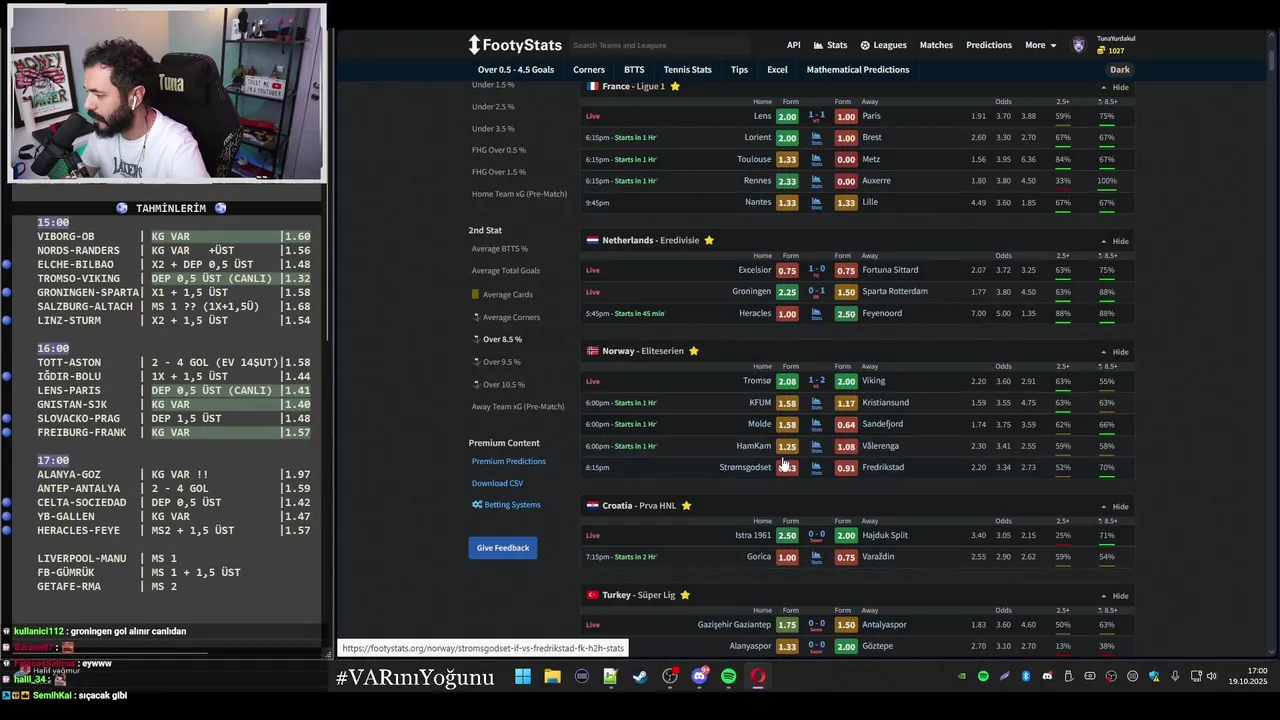Click microphone icon in system tray
This screenshot has width=1280, height=720.
point(1175,677)
